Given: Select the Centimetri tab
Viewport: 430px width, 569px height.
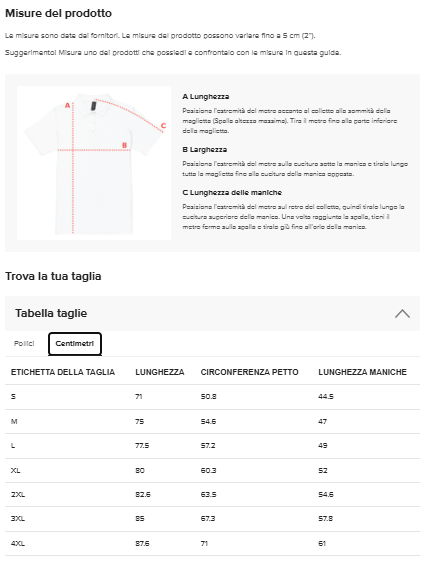Looking at the screenshot, I should pos(75,344).
